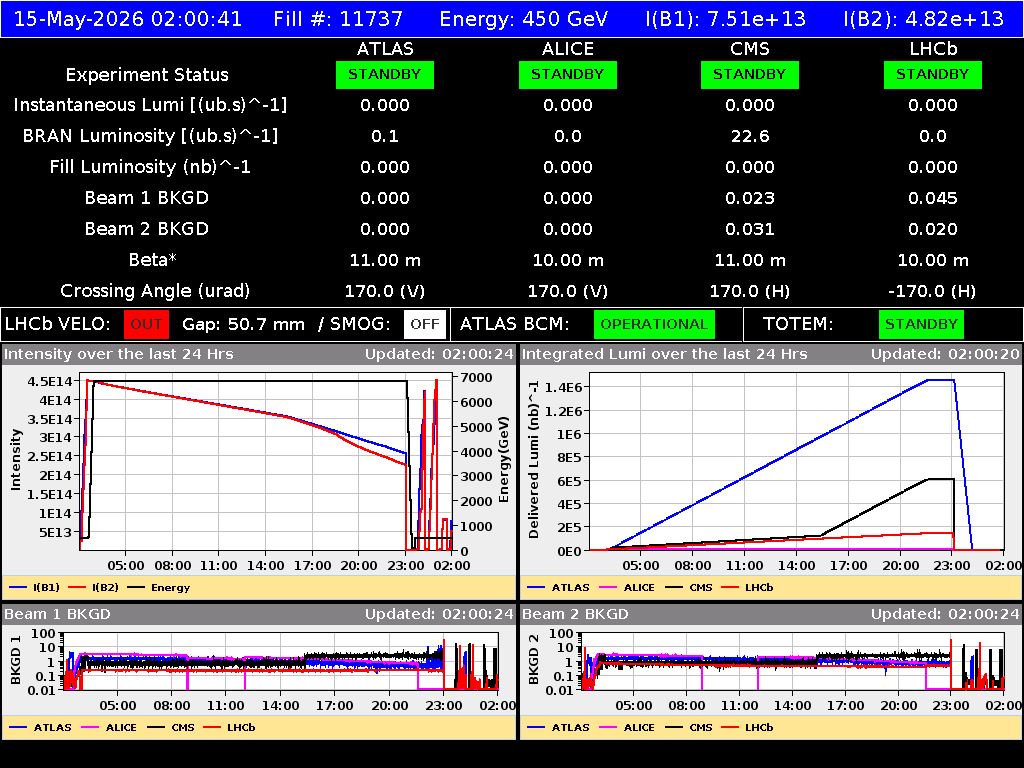Click the Integrated Lumi over the last 24 Hrs title

[x=665, y=354]
